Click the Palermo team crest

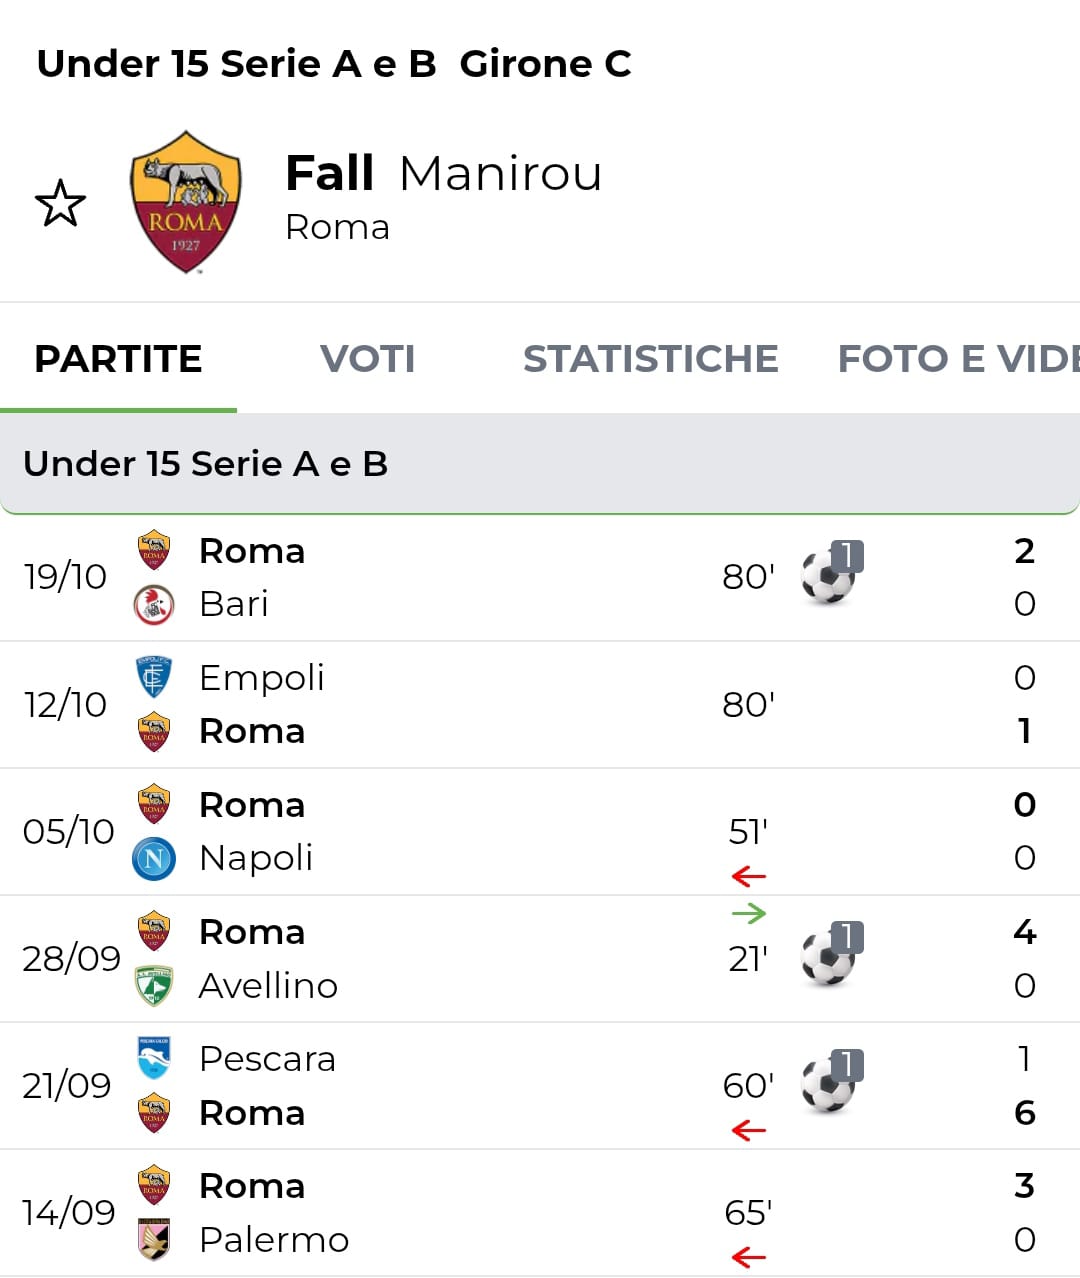(154, 1240)
